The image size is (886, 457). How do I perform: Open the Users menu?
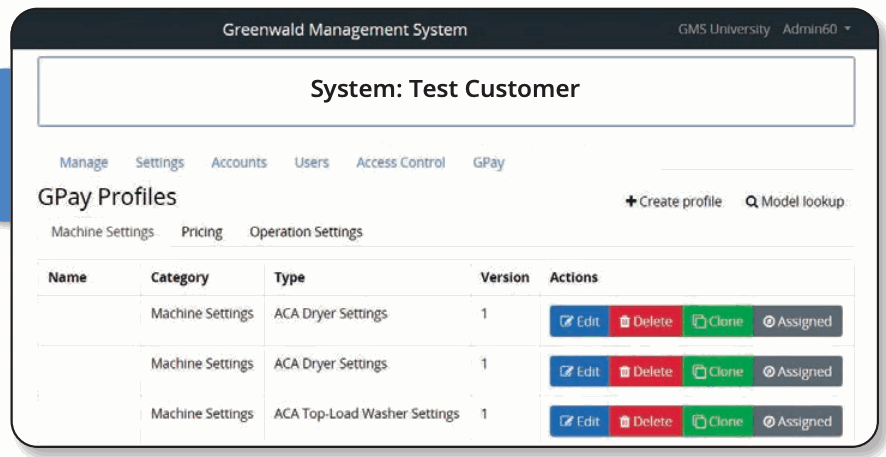(311, 163)
